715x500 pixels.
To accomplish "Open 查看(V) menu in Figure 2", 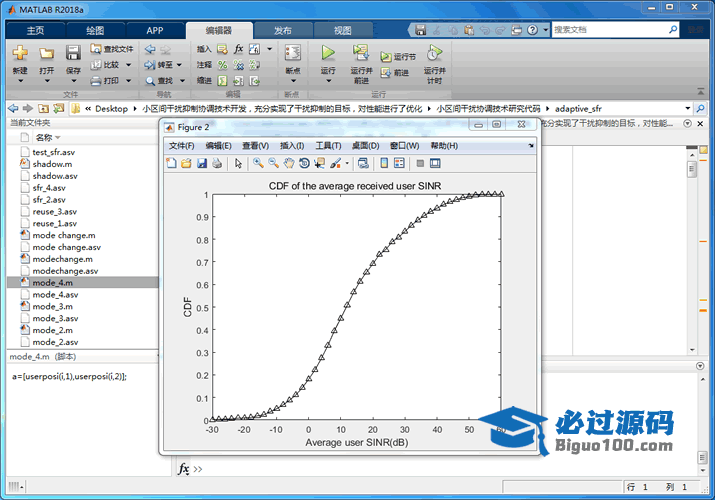I will click(x=255, y=145).
